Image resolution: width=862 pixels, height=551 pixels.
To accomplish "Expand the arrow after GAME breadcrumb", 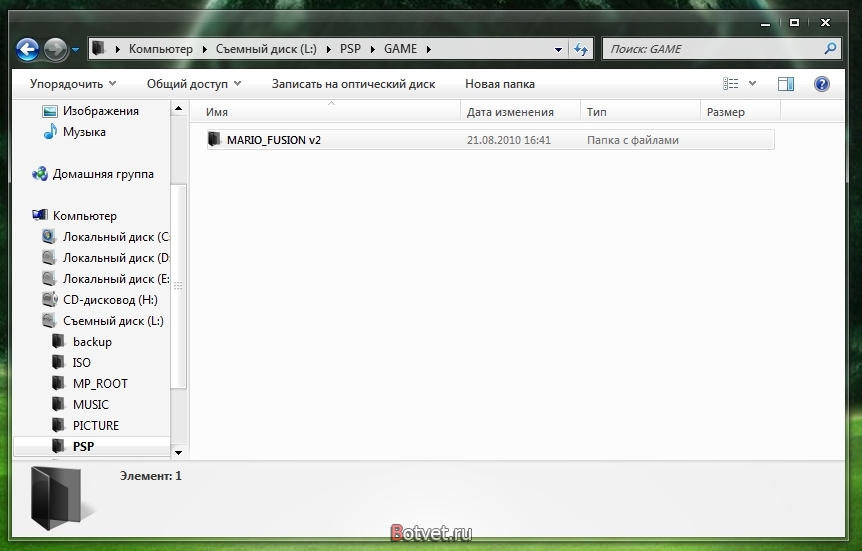I will click(x=429, y=49).
